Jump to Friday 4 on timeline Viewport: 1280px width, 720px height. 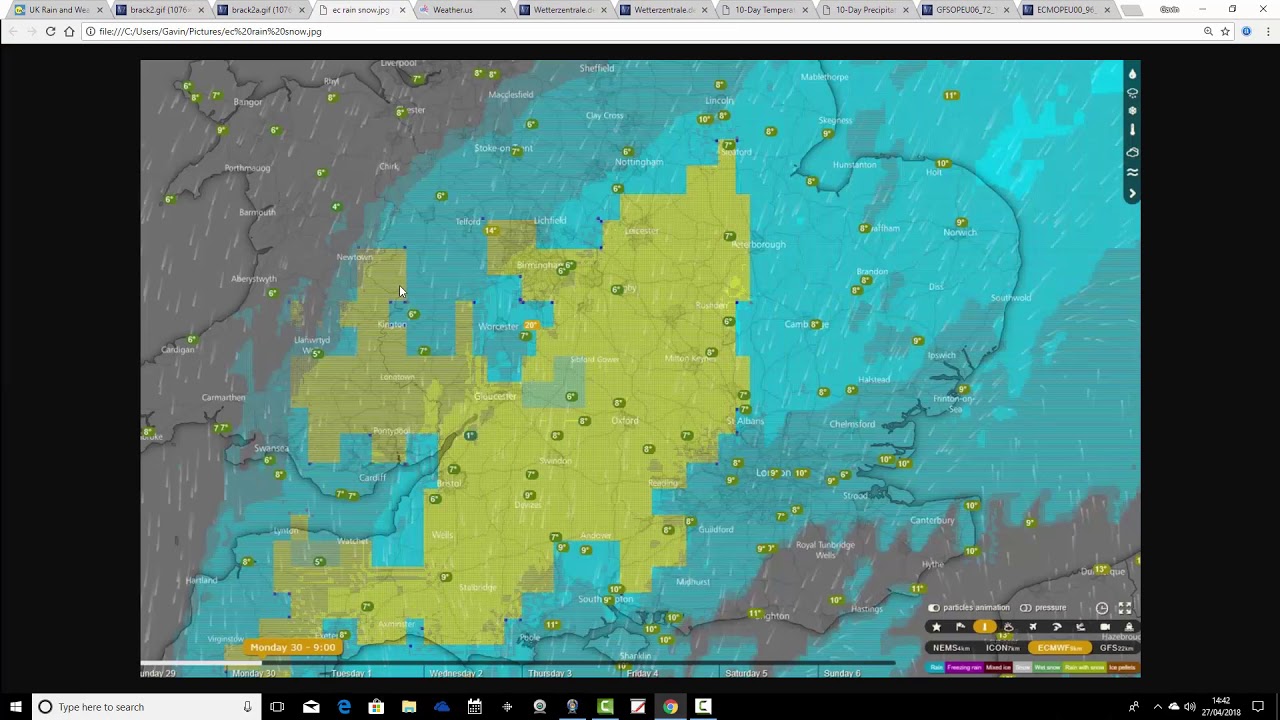click(642, 674)
